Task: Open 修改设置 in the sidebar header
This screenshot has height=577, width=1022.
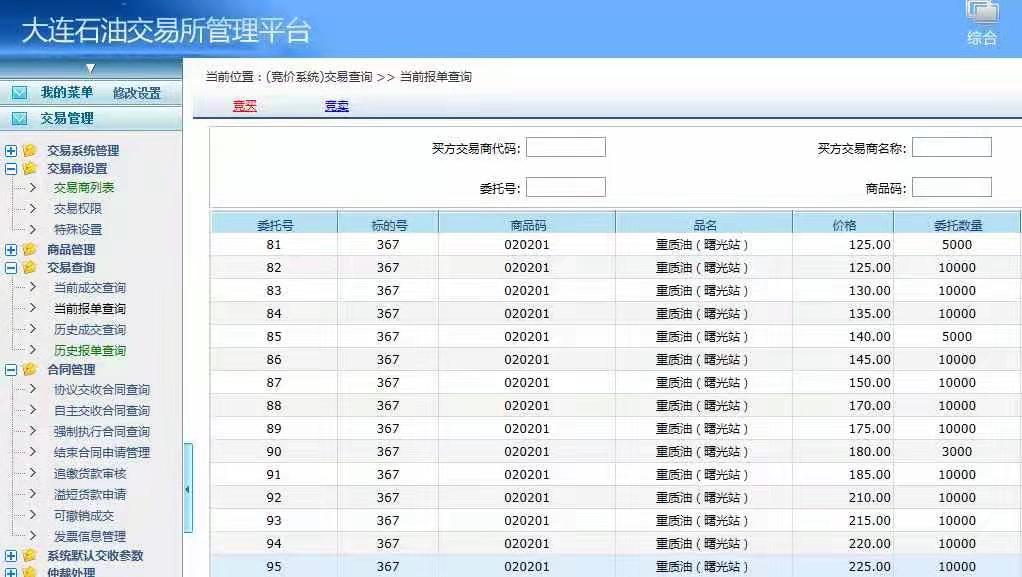Action: (x=137, y=93)
